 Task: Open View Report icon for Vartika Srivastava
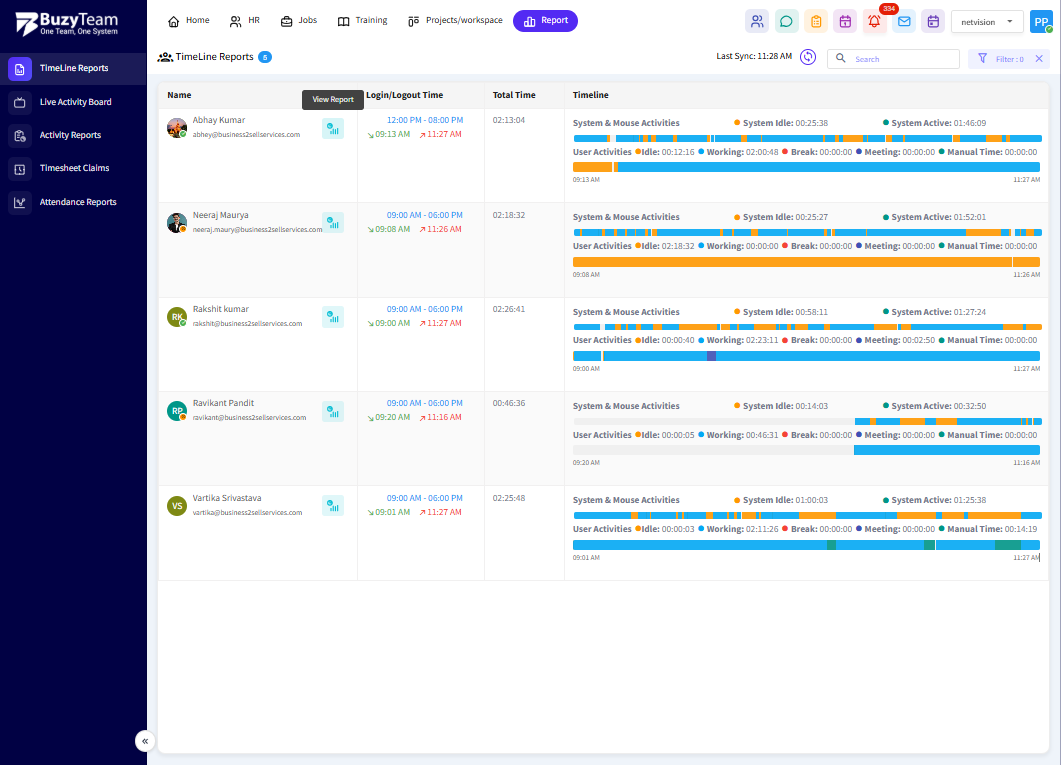332,505
